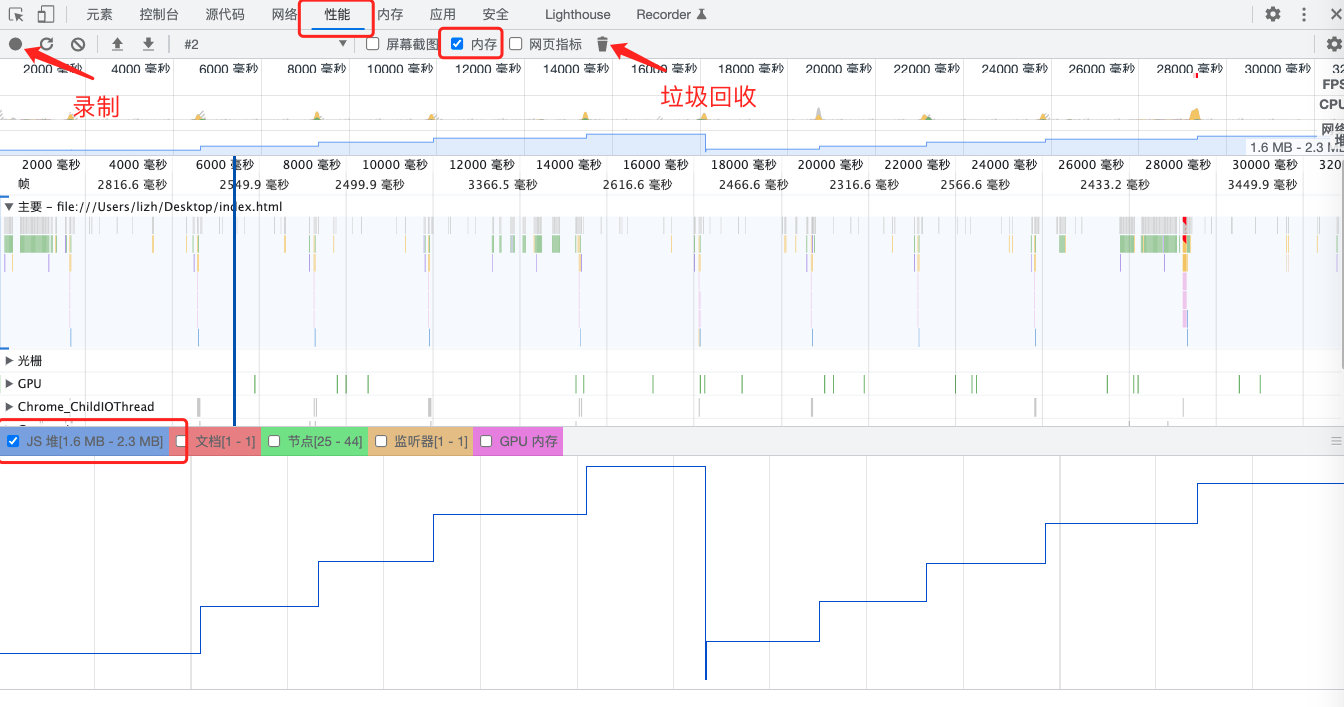This screenshot has width=1344, height=707.
Task: Load a profile with the upload arrow
Action: pos(117,44)
